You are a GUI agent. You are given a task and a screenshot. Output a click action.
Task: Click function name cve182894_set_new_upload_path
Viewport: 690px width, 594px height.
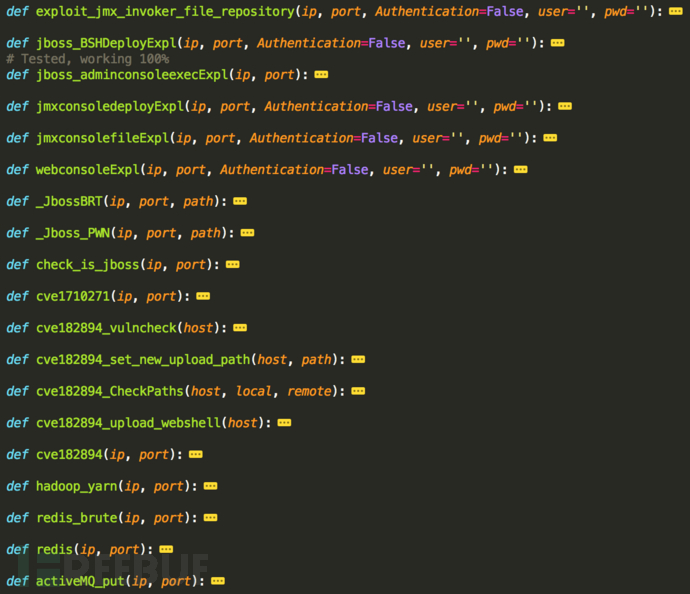tap(143, 360)
